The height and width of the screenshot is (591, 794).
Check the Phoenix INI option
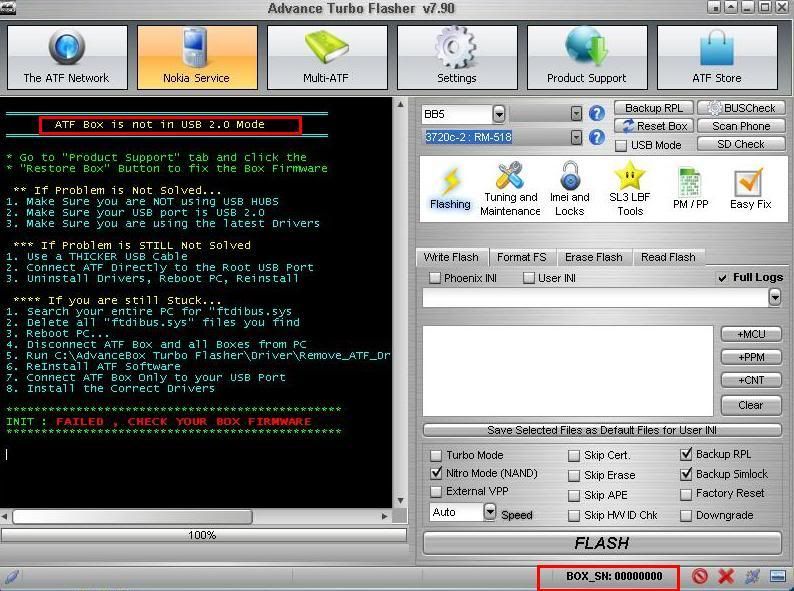point(434,278)
